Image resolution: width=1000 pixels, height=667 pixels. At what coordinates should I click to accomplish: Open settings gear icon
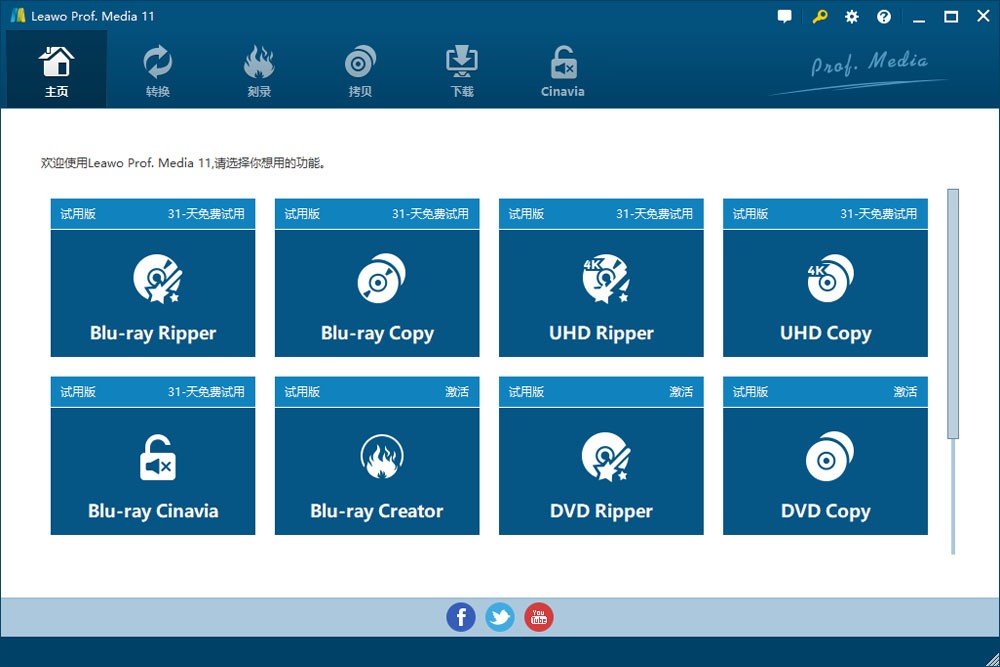[851, 17]
